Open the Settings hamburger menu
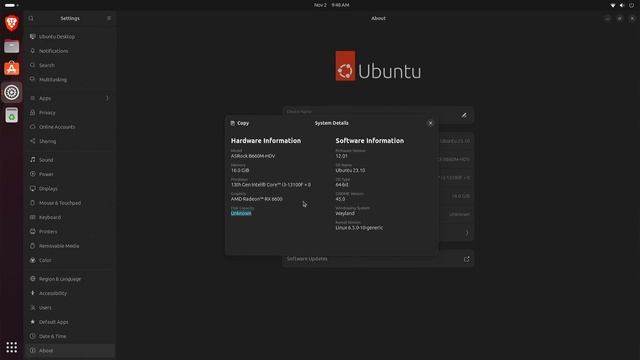This screenshot has width=640, height=360. coord(109,18)
